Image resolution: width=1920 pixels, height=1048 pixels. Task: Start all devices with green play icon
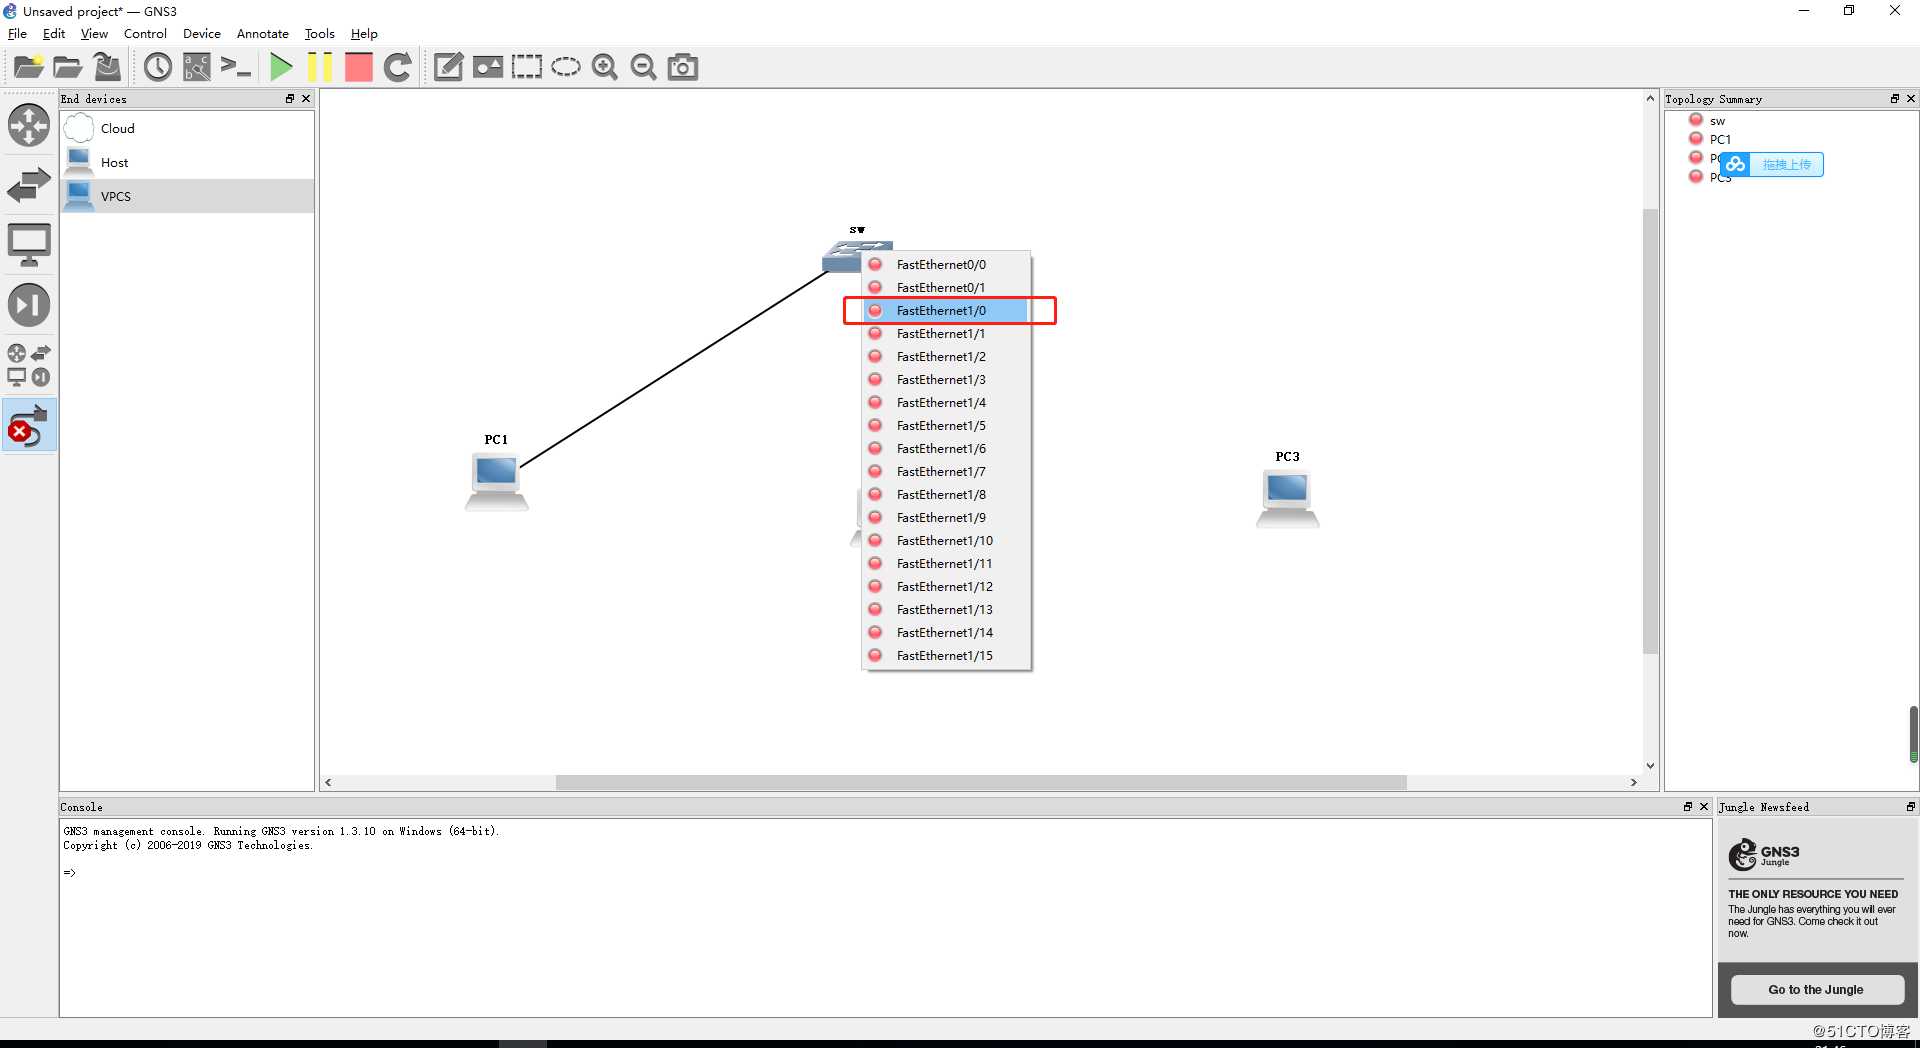[281, 67]
